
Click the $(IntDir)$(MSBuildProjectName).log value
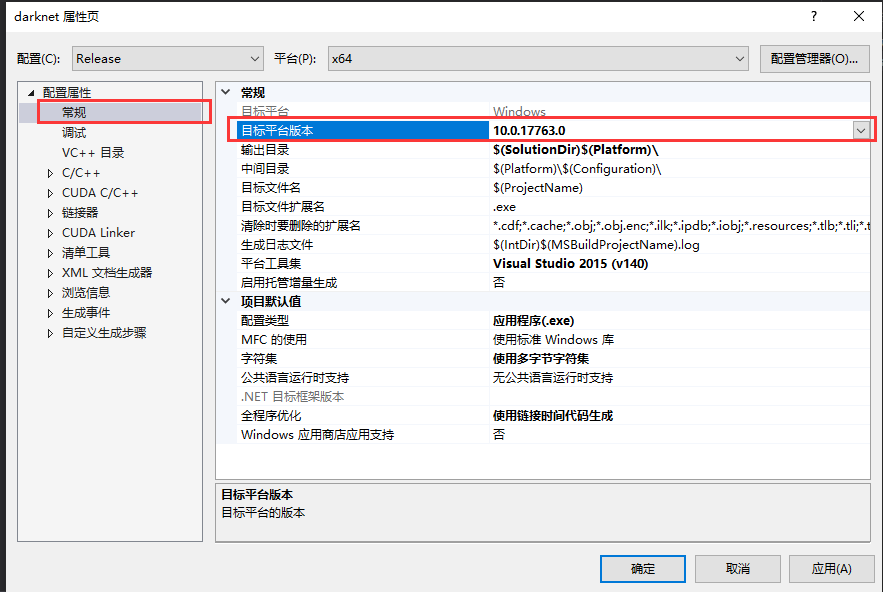point(596,245)
